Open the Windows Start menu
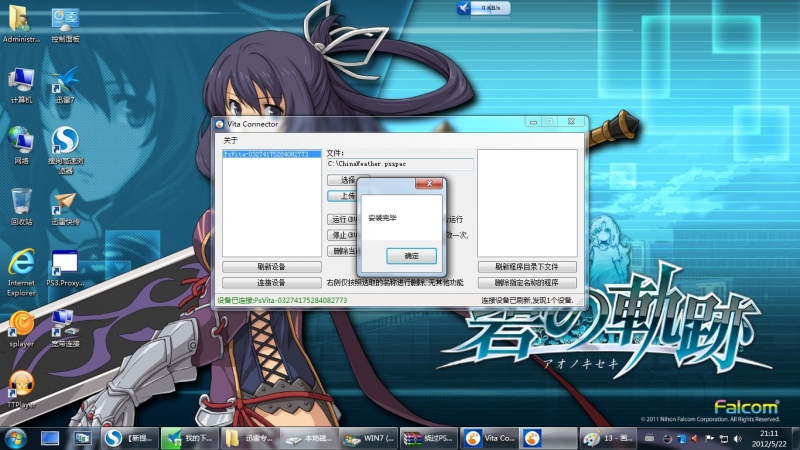The image size is (800, 450). (15, 438)
